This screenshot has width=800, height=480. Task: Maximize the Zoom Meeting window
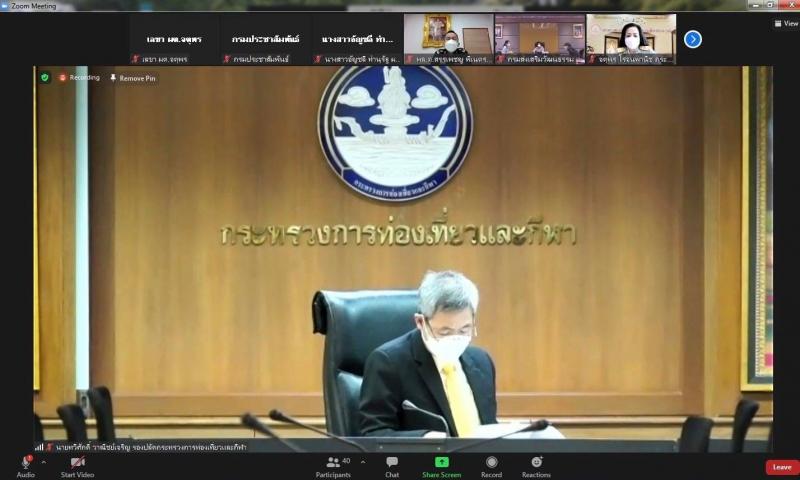[770, 5]
